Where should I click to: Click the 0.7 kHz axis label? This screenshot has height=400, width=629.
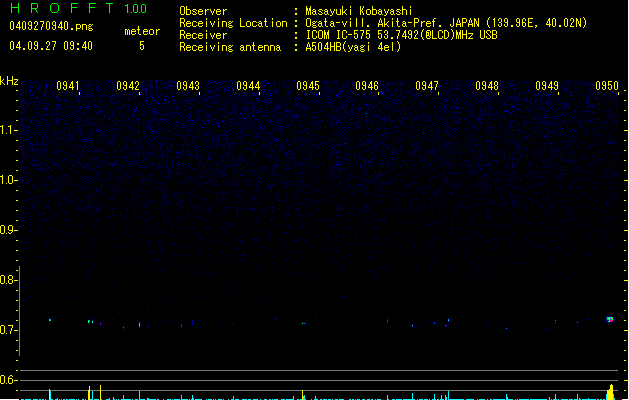click(x=8, y=330)
